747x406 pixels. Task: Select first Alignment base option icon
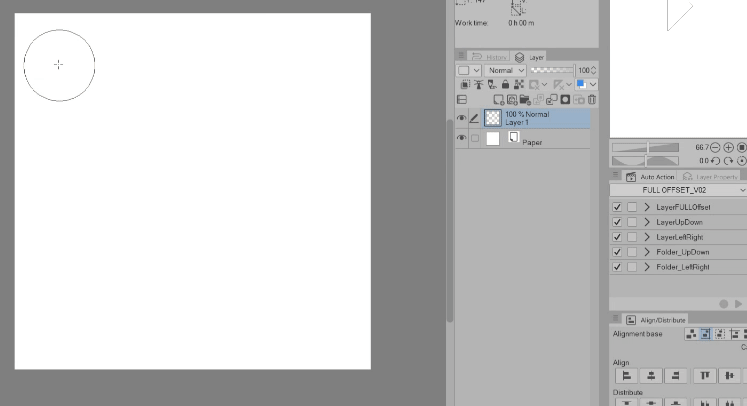[691, 334]
